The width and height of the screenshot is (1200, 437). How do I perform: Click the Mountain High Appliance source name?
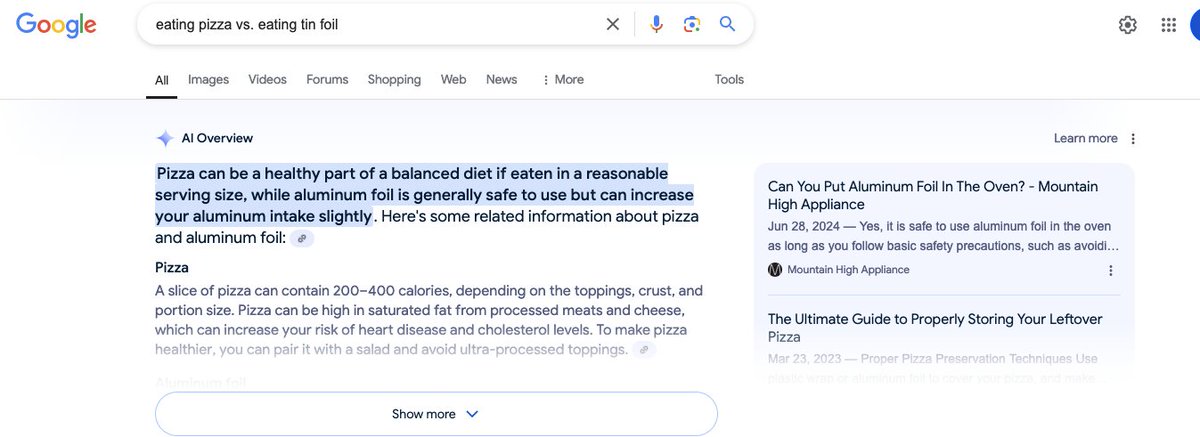coord(848,270)
